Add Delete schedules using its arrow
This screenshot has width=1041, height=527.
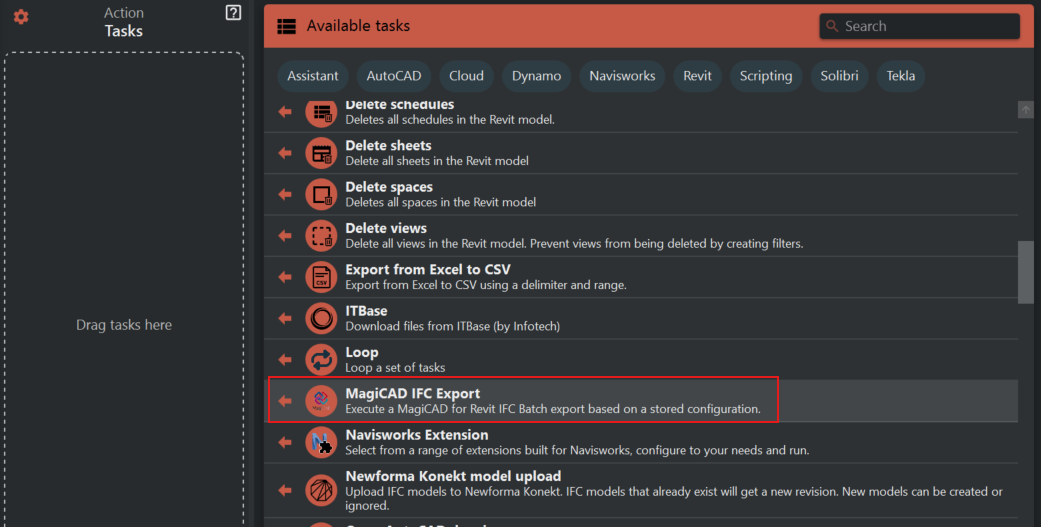[x=285, y=112]
